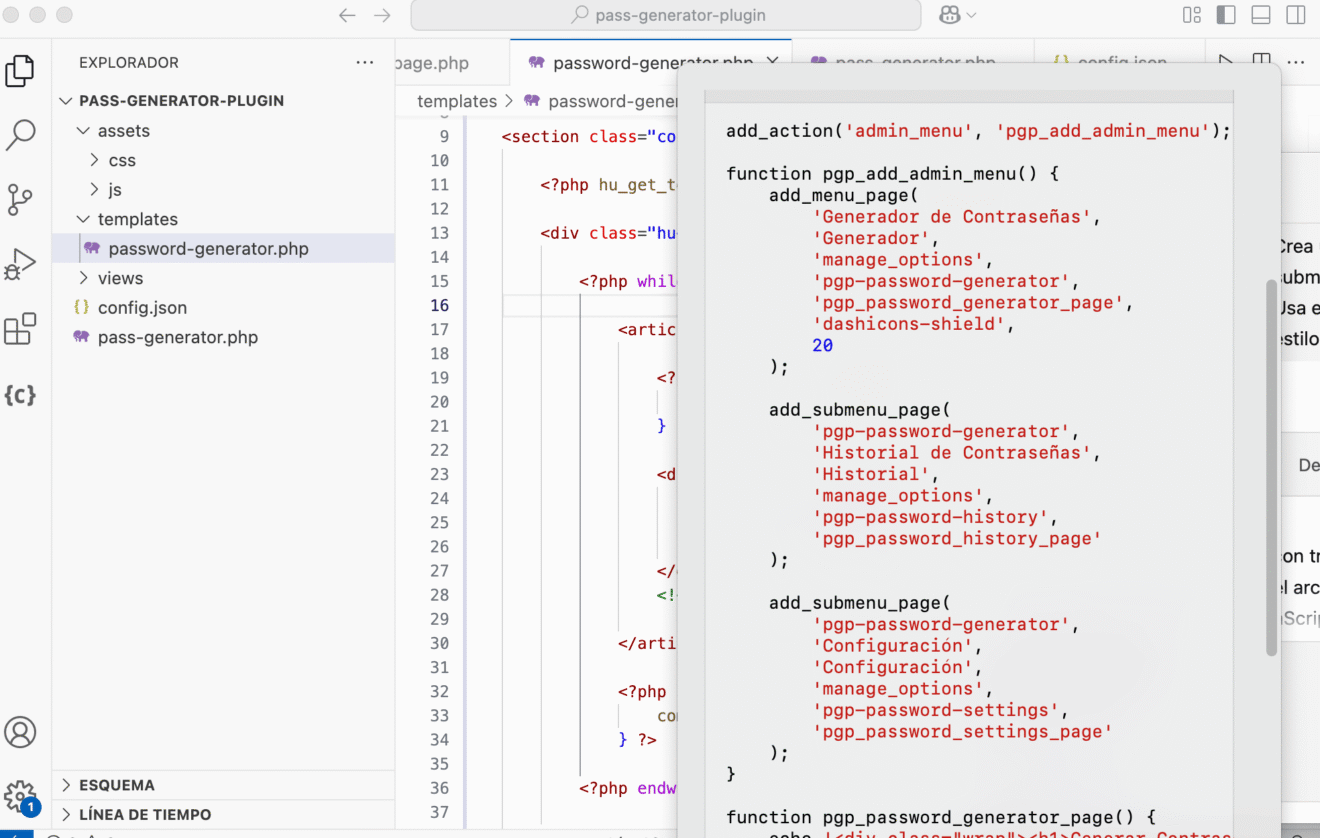Open the Search view in the Activity Bar
Viewport: 1320px width, 838px height.
tap(21, 135)
